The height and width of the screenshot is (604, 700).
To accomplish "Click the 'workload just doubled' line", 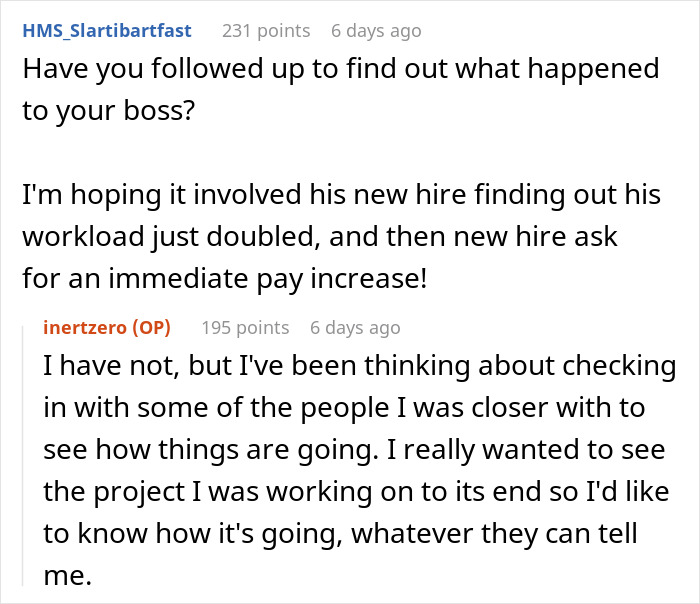I will [x=320, y=236].
